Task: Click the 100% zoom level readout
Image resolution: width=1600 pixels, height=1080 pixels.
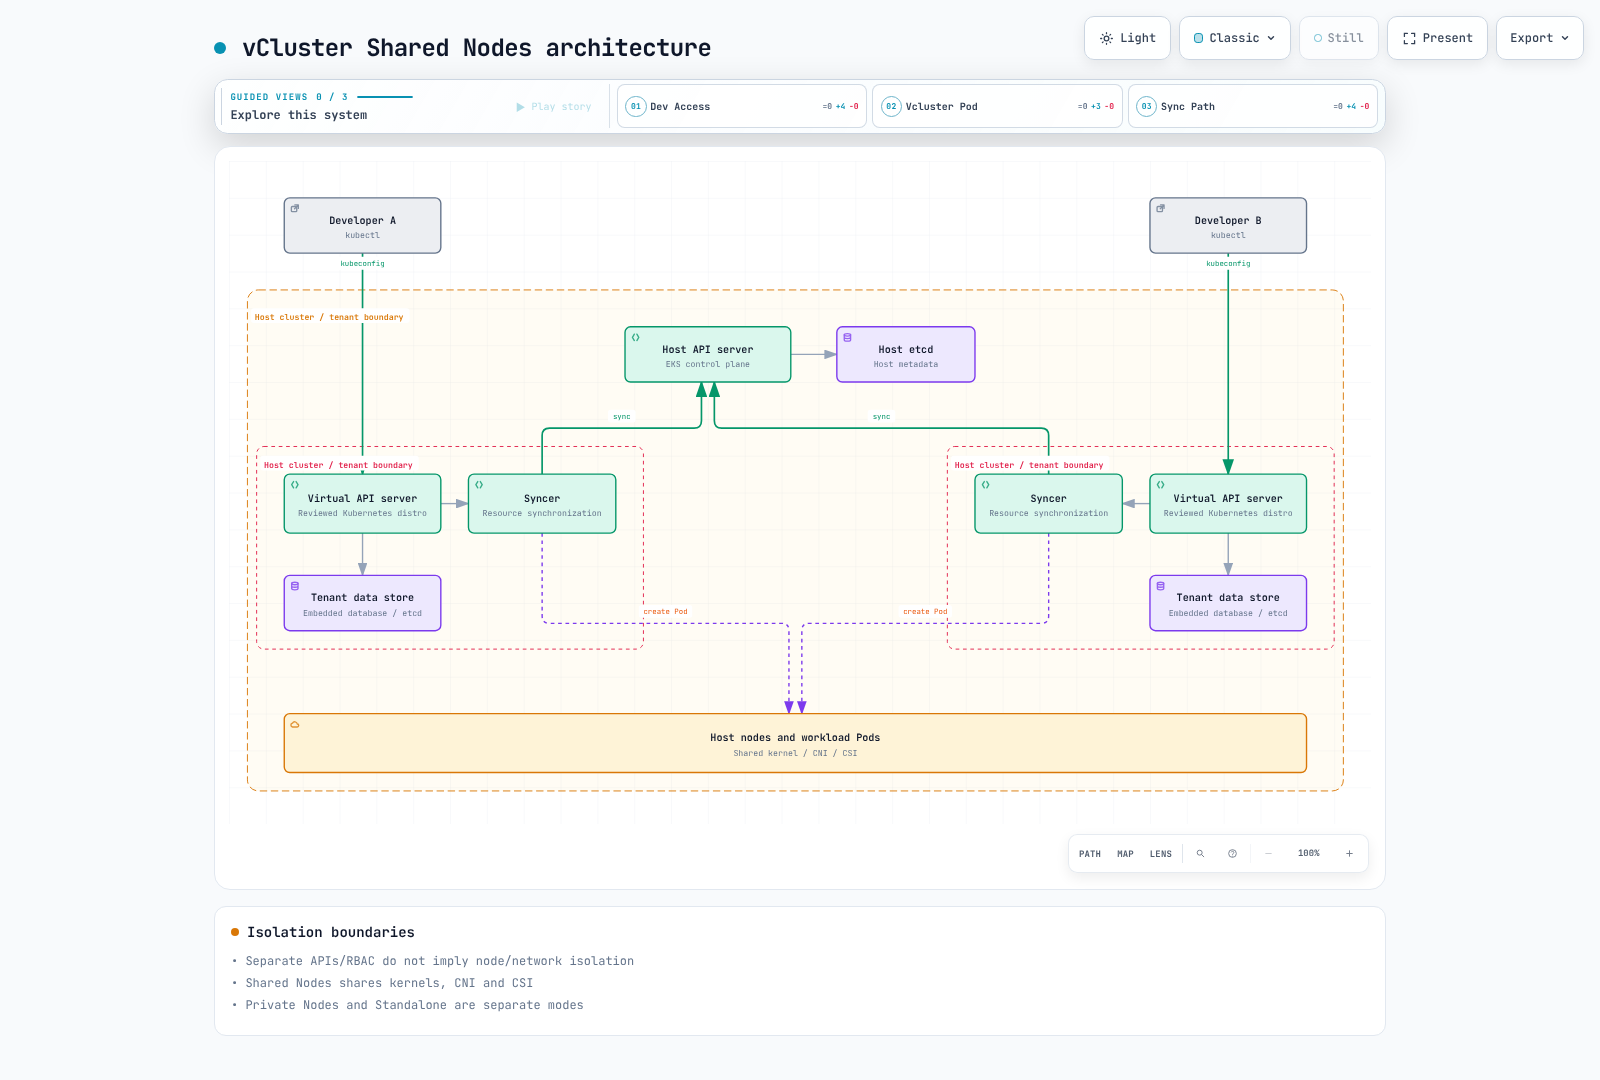Action: click(x=1309, y=854)
